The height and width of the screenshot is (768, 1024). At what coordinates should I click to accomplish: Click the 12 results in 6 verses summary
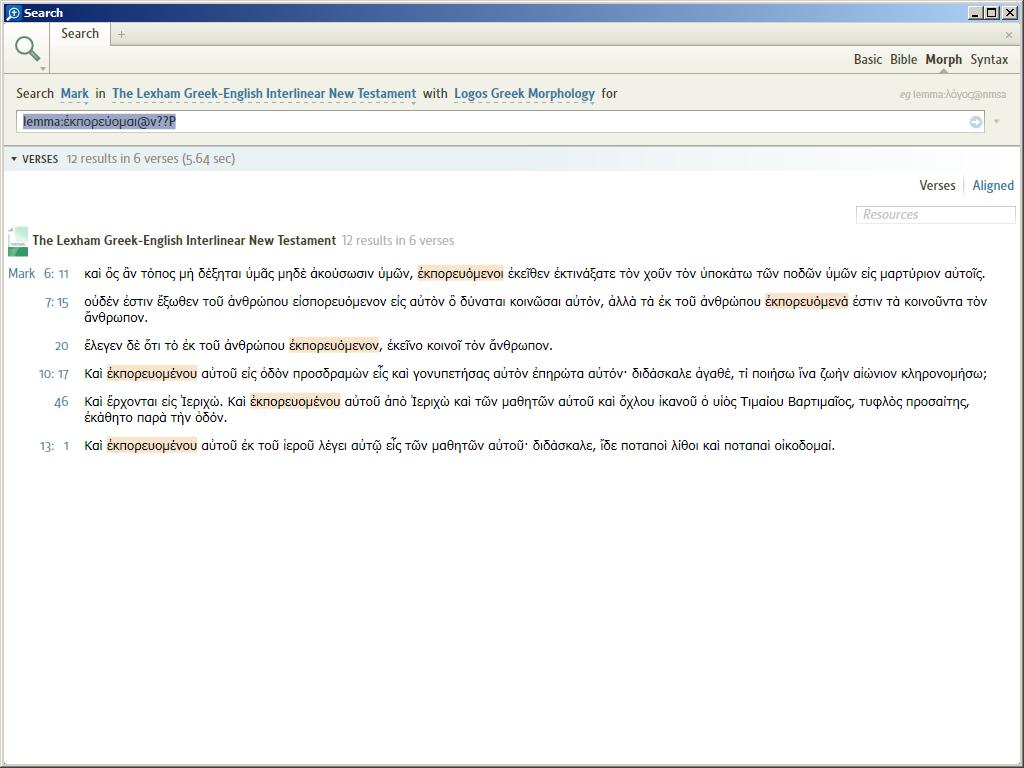398,241
